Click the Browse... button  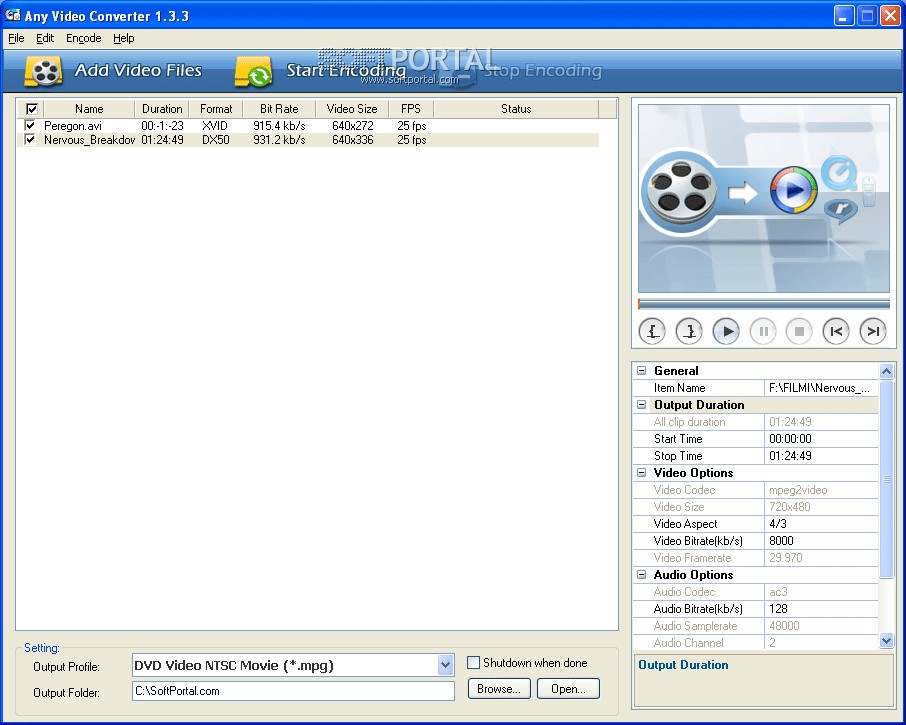click(499, 689)
